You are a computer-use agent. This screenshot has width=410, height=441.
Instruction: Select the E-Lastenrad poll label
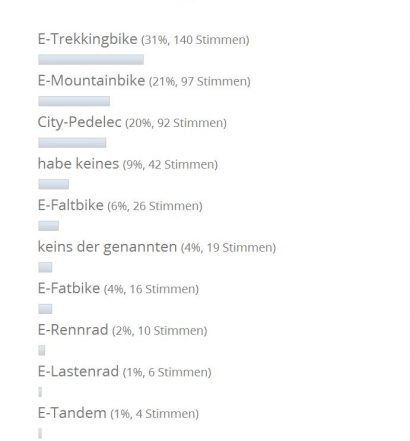coord(78,371)
